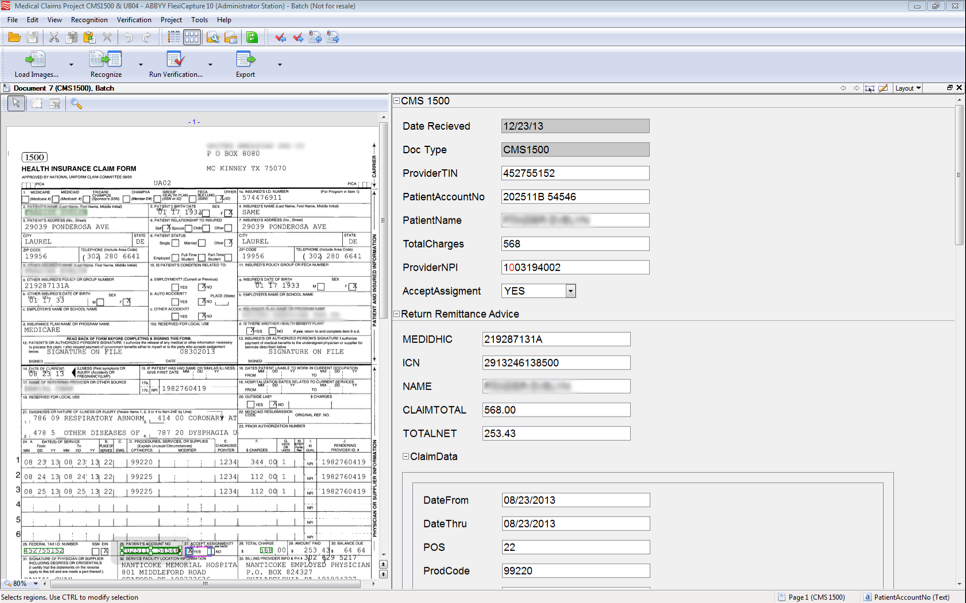
Task: Click the ProviderNPI input field
Action: 575,267
